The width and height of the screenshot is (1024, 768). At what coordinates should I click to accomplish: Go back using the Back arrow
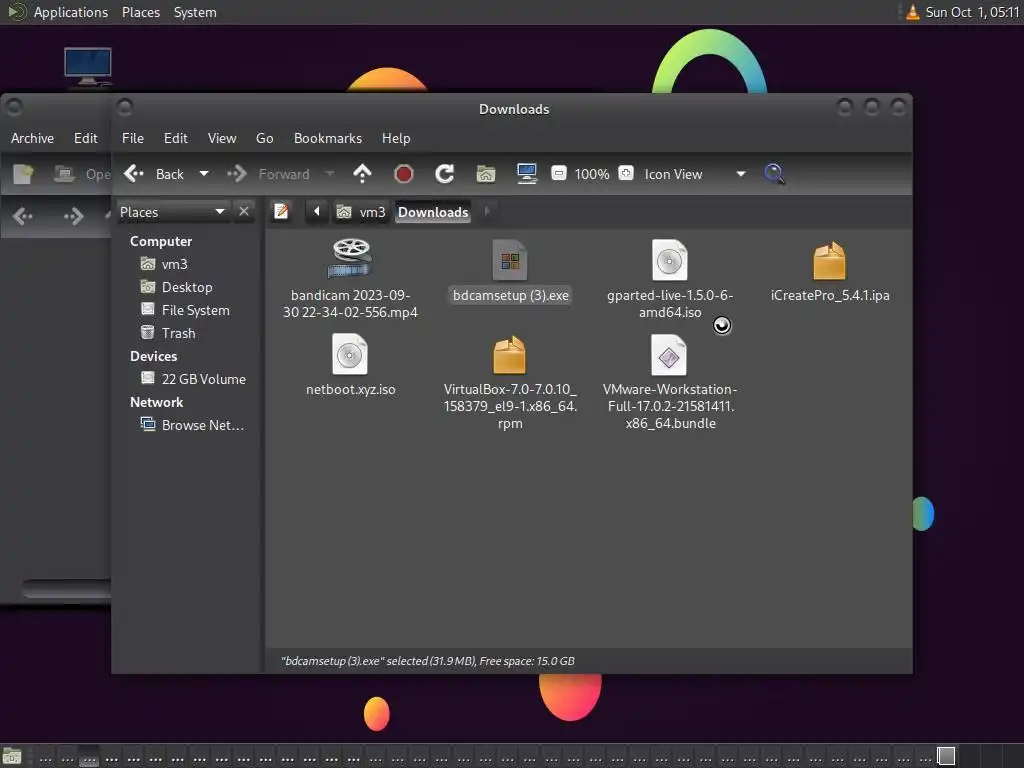[154, 174]
